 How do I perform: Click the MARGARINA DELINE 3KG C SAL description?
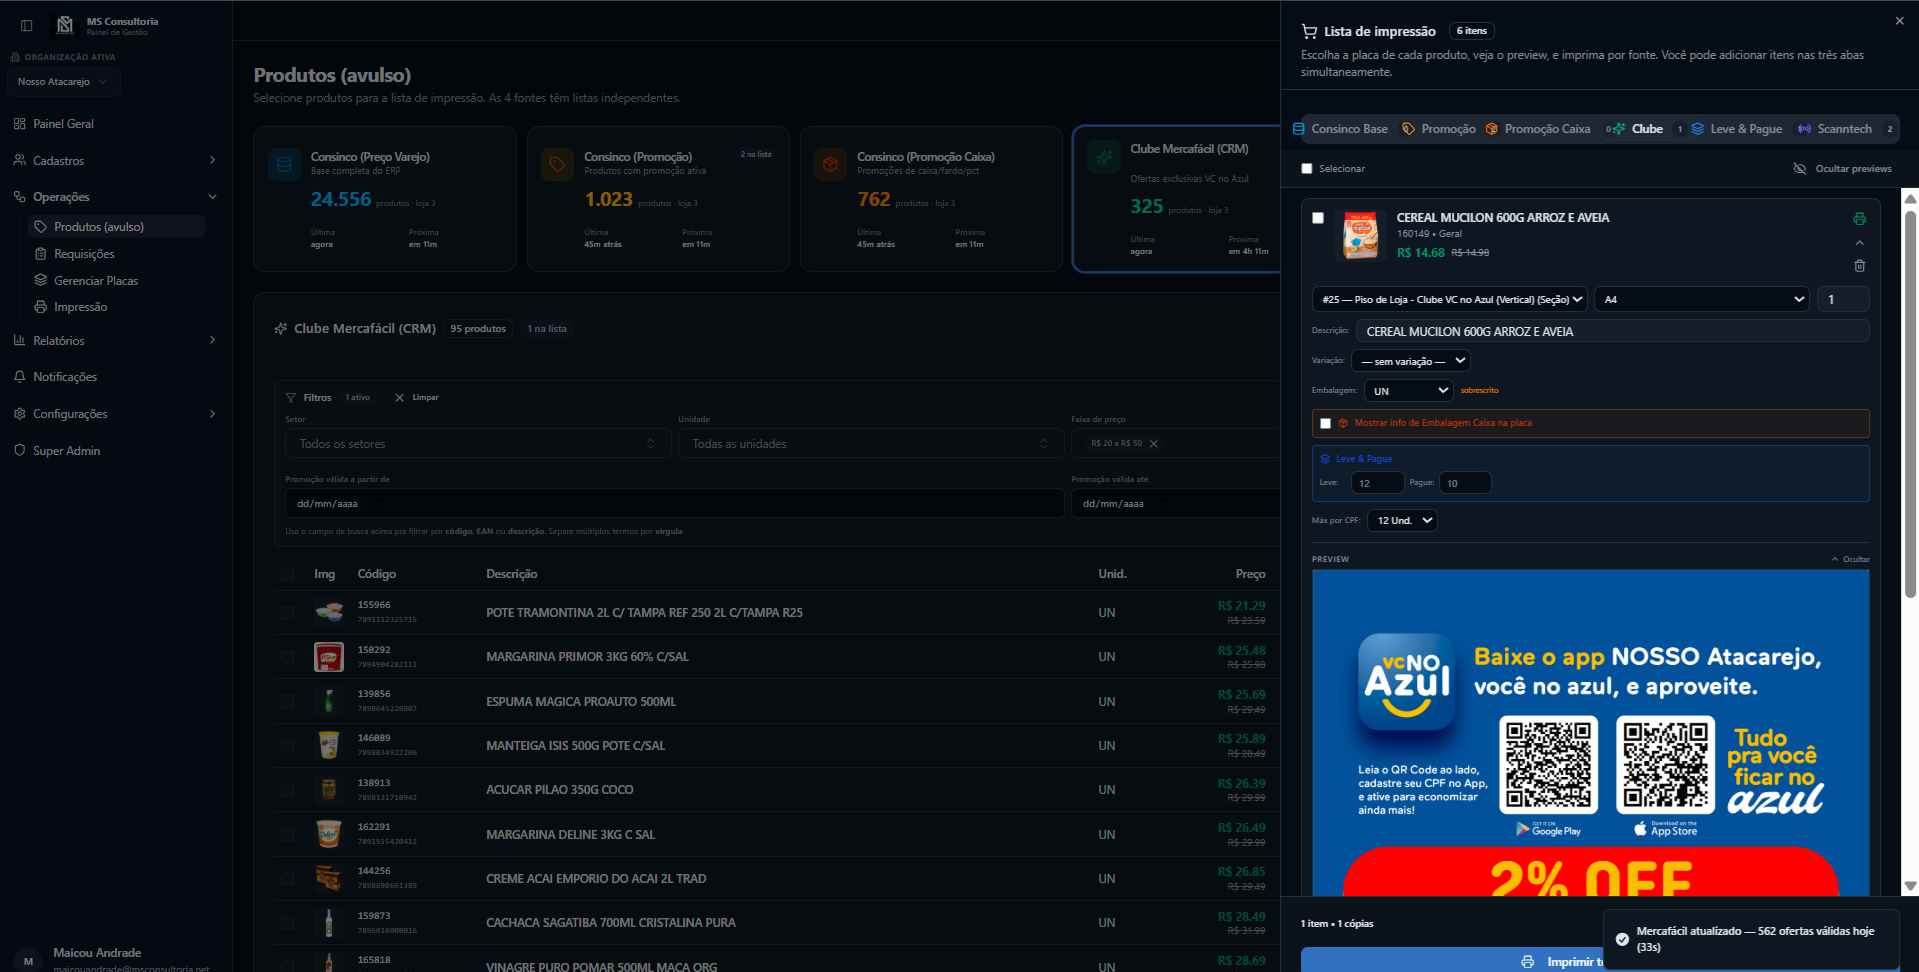(570, 835)
